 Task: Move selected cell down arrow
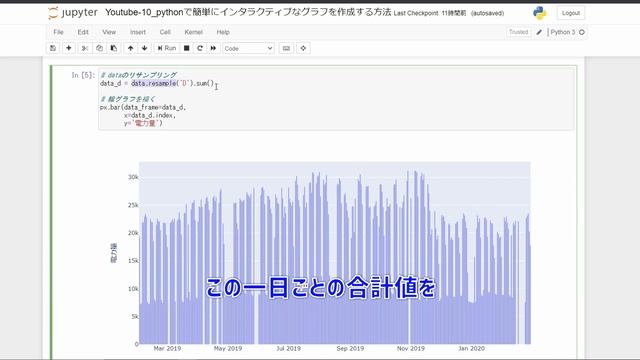(144, 48)
